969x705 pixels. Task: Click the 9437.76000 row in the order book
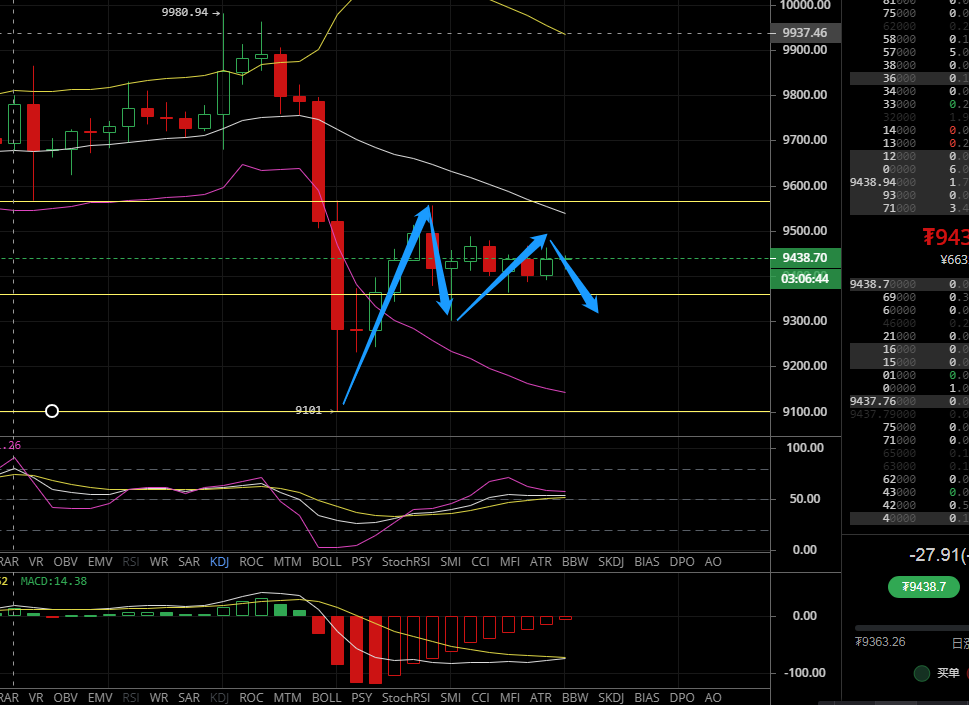tap(909, 401)
